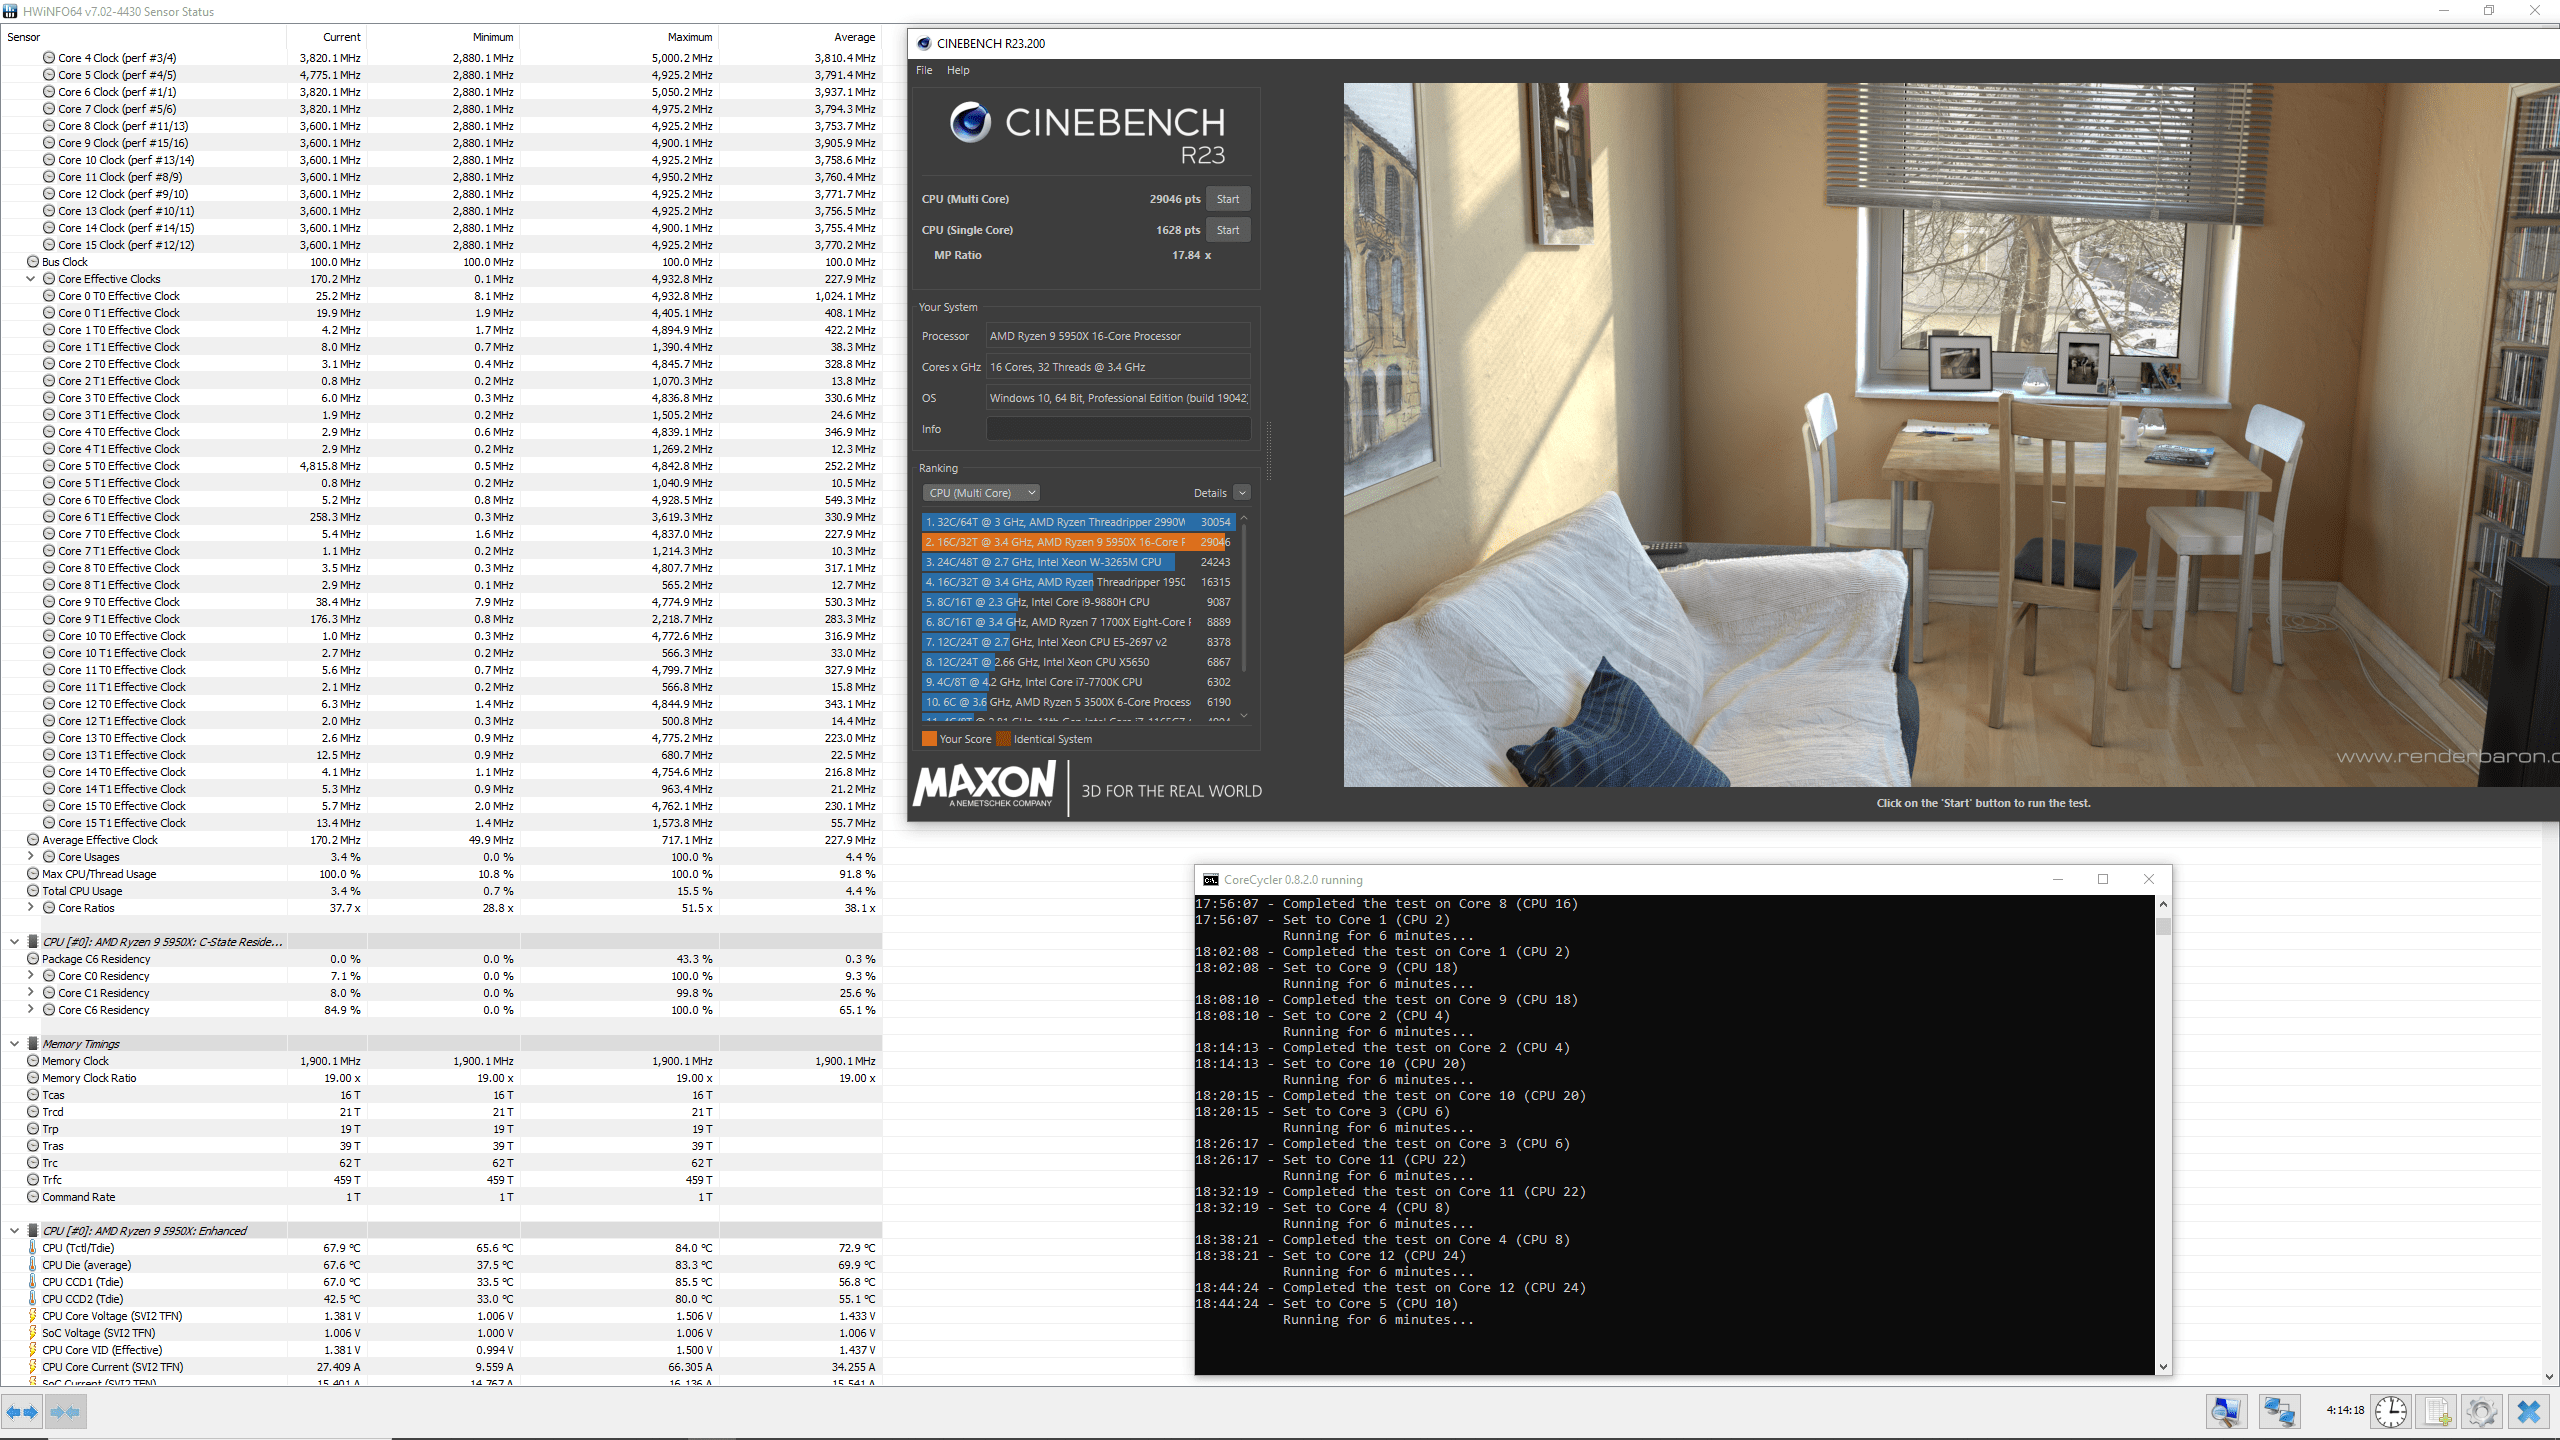This screenshot has height=1440, width=2560.
Task: Expand the Core Ratios row
Action: point(30,908)
